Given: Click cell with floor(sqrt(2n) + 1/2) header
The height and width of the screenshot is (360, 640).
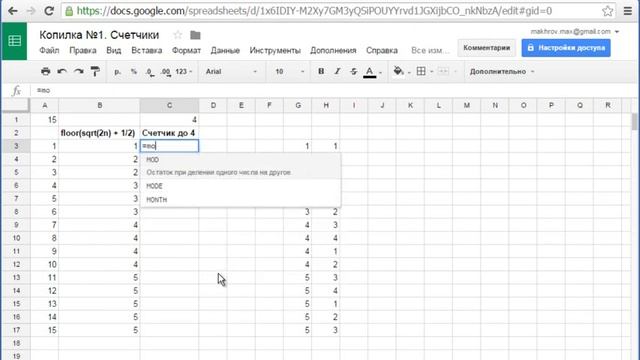Looking at the screenshot, I should (99, 133).
